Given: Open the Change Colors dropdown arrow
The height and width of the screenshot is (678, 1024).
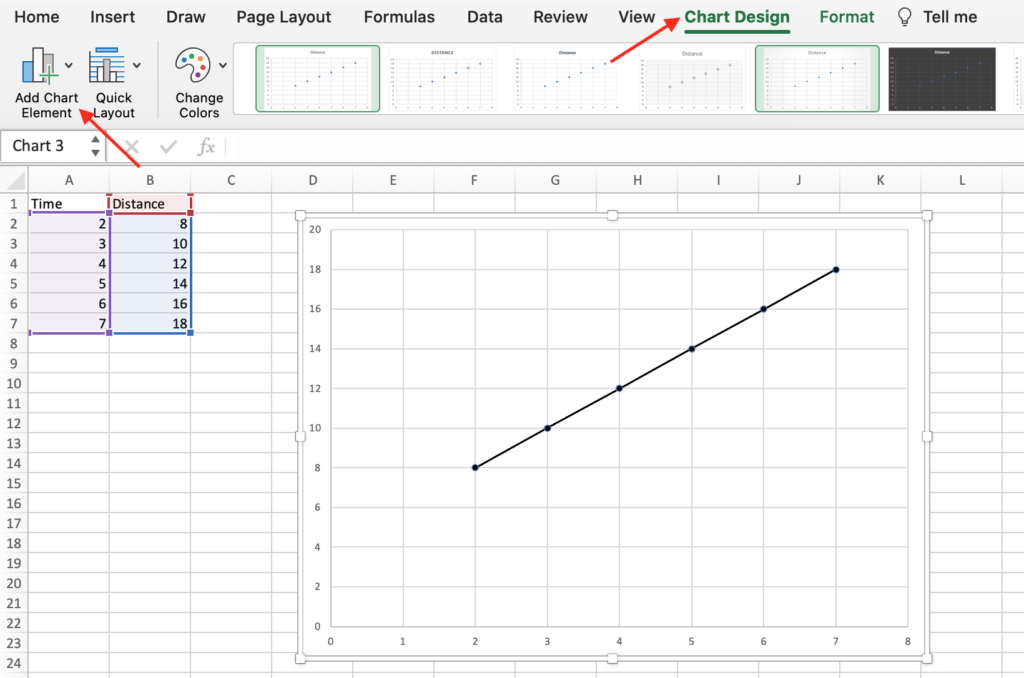Looking at the screenshot, I should (x=224, y=64).
